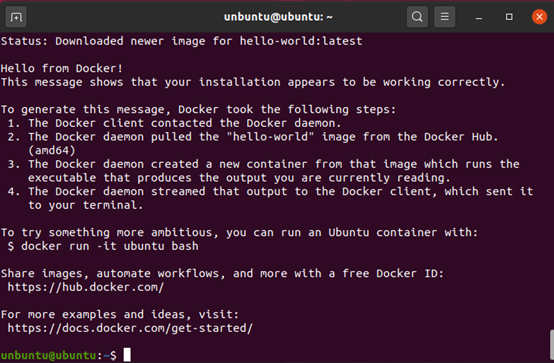Click the hub.docker.com URL
This screenshot has width=554, height=363.
point(86,287)
